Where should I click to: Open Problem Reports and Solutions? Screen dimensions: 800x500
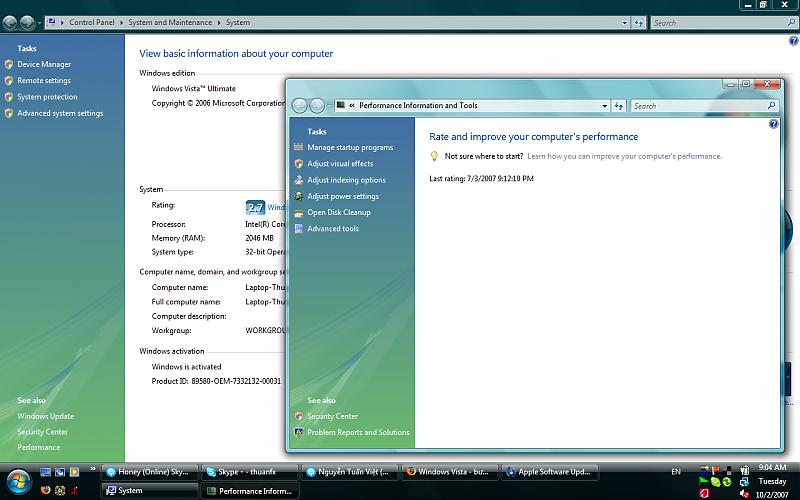[x=358, y=432]
